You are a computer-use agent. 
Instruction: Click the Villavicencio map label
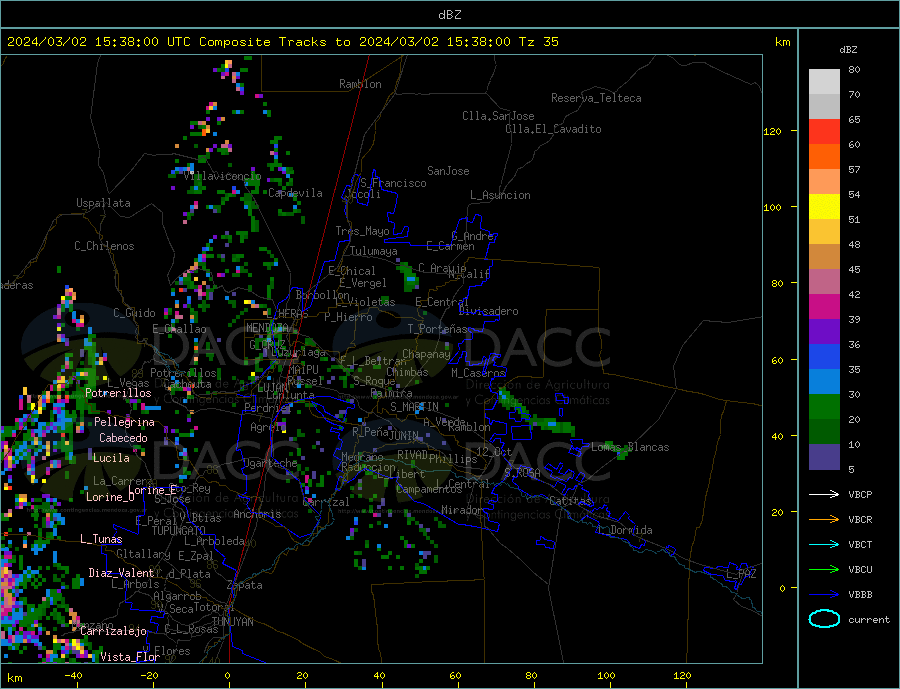[222, 176]
